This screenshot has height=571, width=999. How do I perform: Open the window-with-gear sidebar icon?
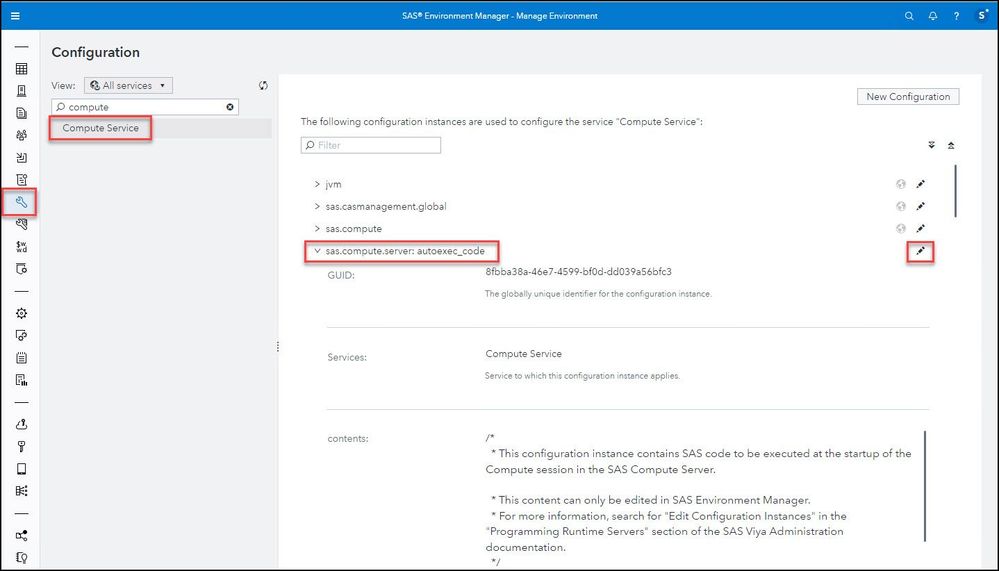click(21, 269)
